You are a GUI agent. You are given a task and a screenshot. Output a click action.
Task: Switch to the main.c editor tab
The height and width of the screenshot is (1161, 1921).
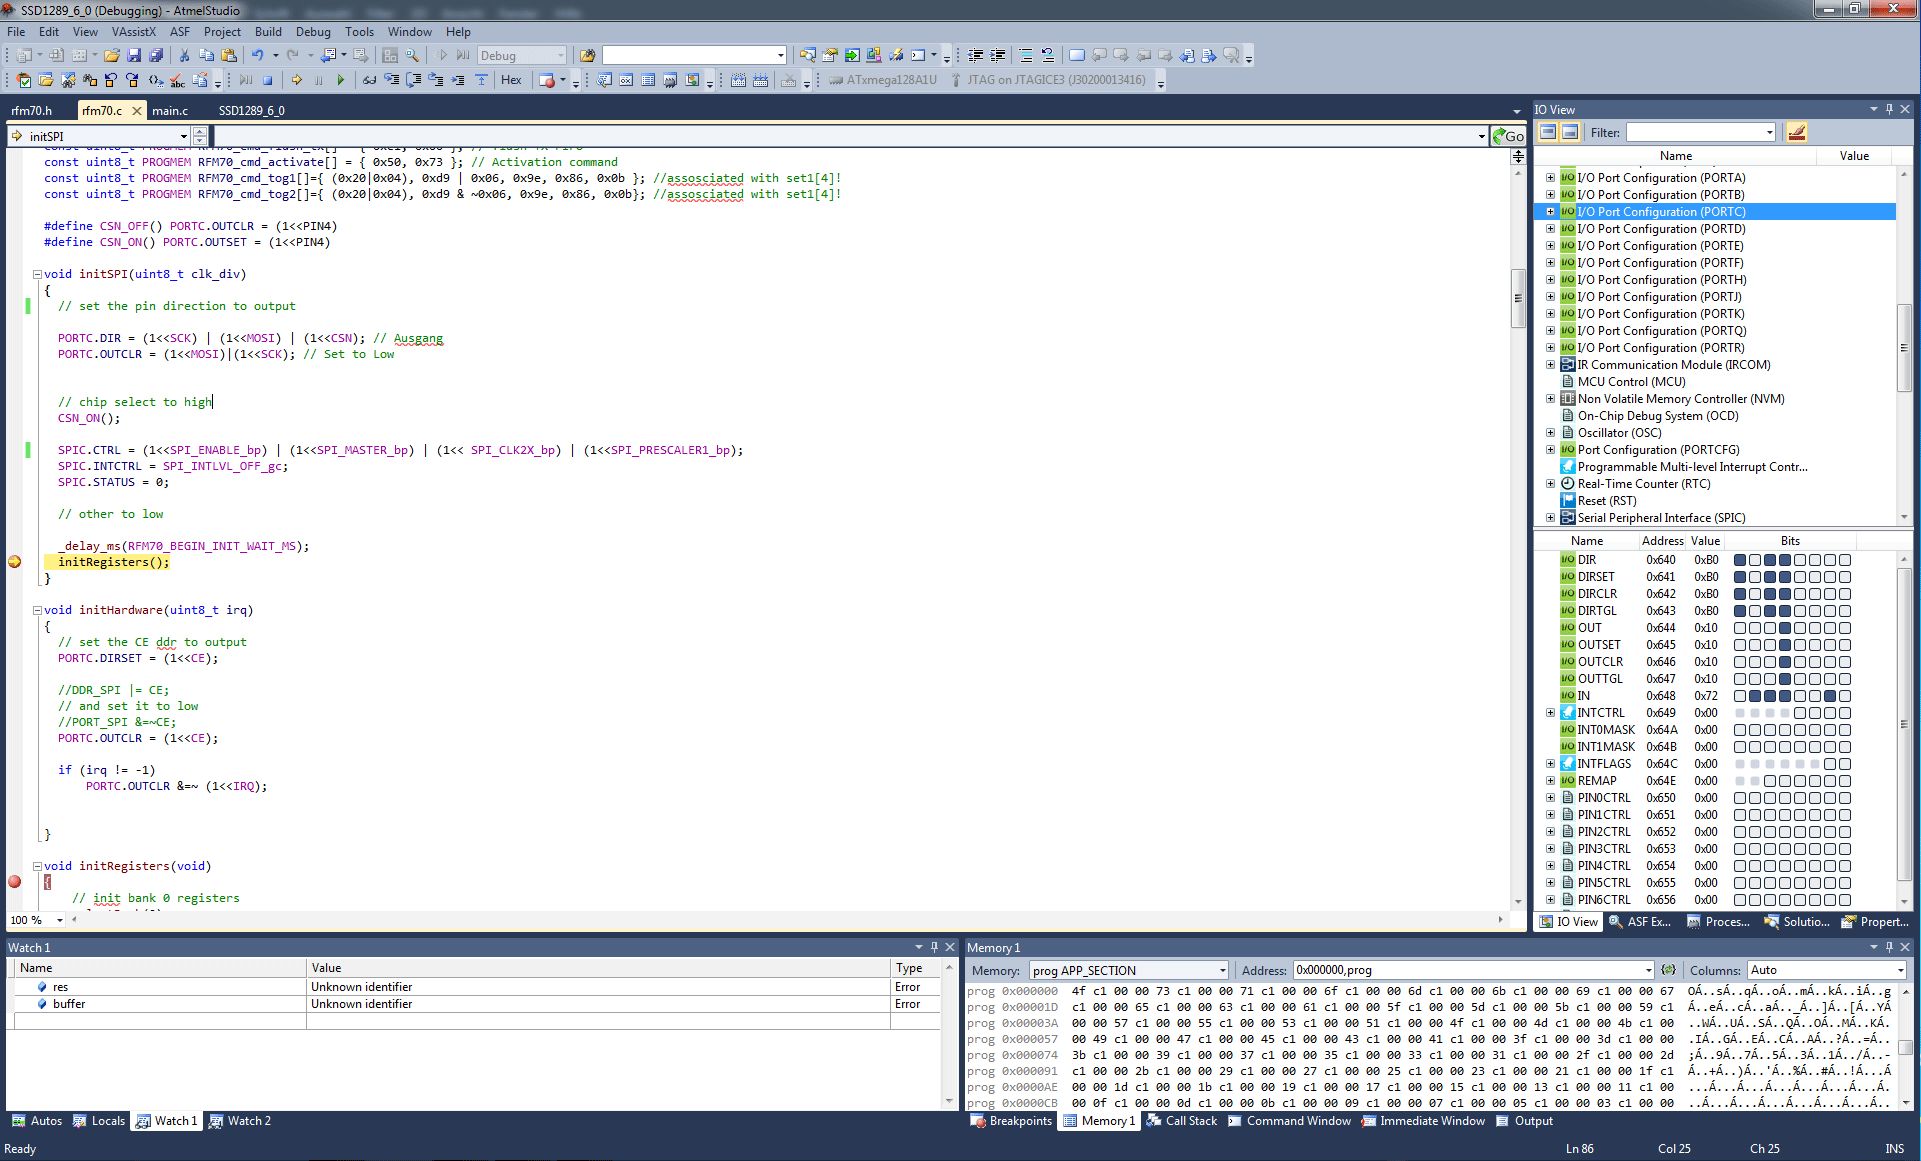tap(170, 111)
